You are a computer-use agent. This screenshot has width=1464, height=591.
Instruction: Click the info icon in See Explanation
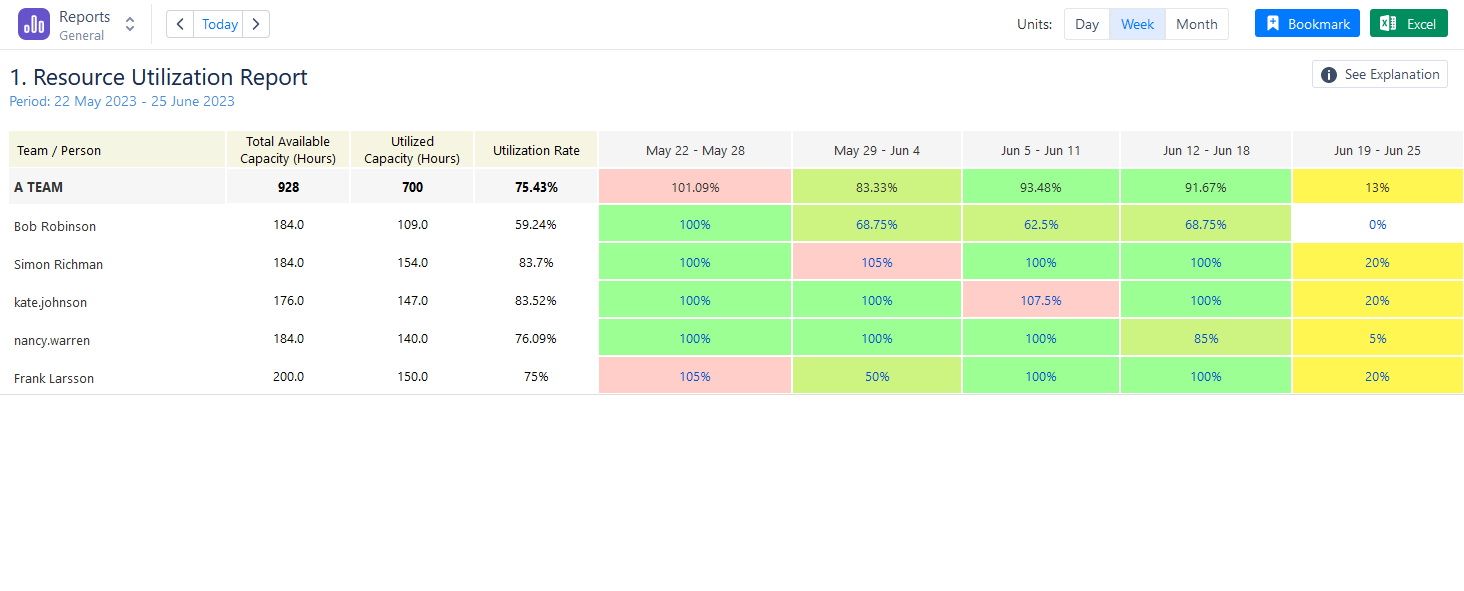point(1329,75)
